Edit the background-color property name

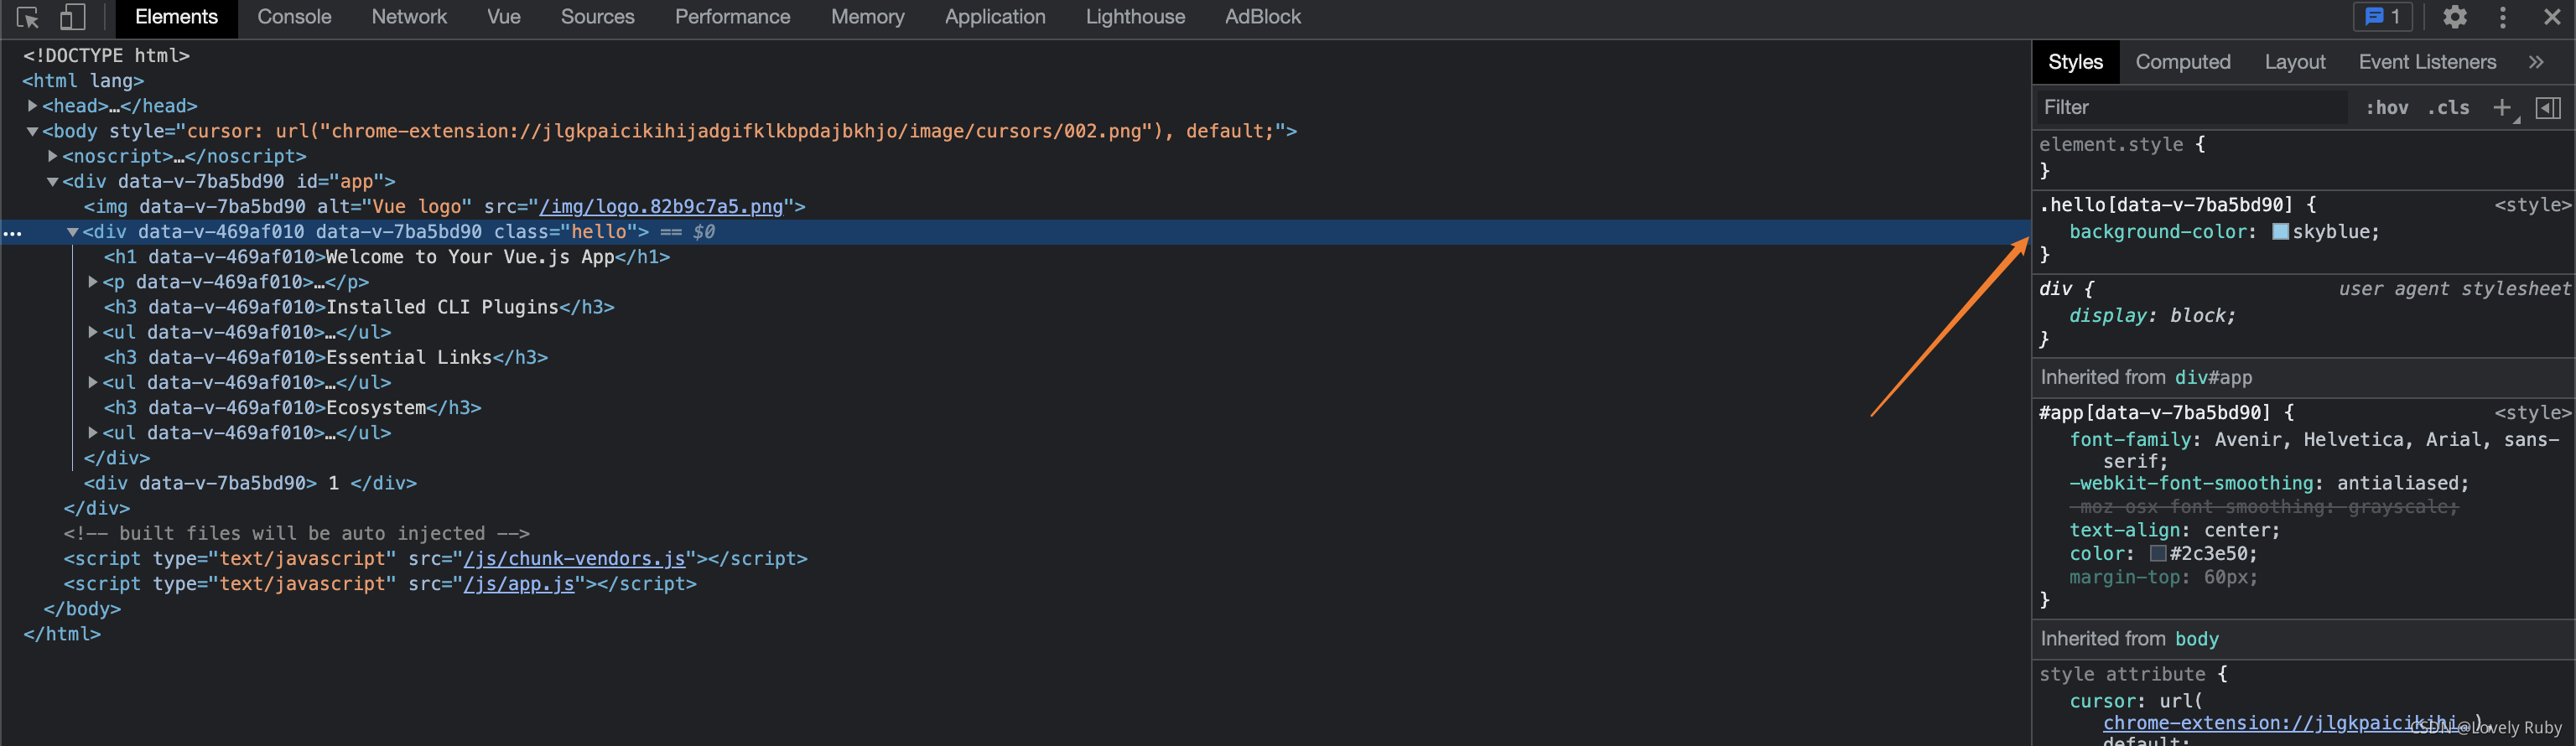click(x=2158, y=232)
